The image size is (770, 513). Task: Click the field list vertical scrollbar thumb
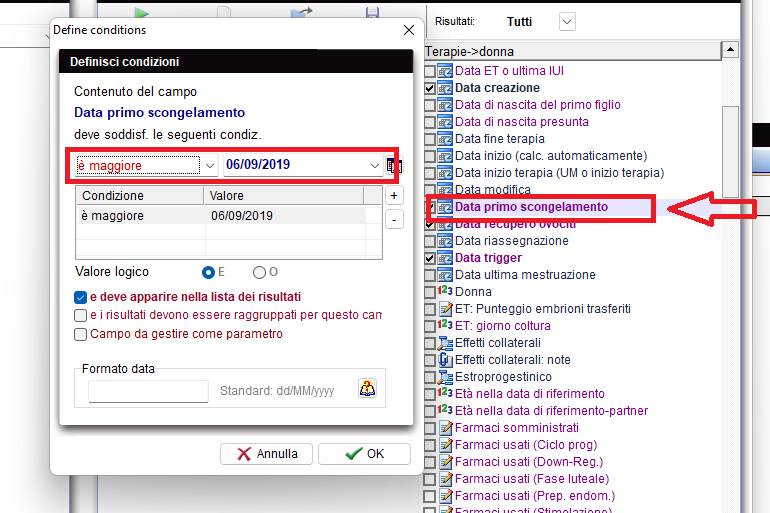pos(730,151)
